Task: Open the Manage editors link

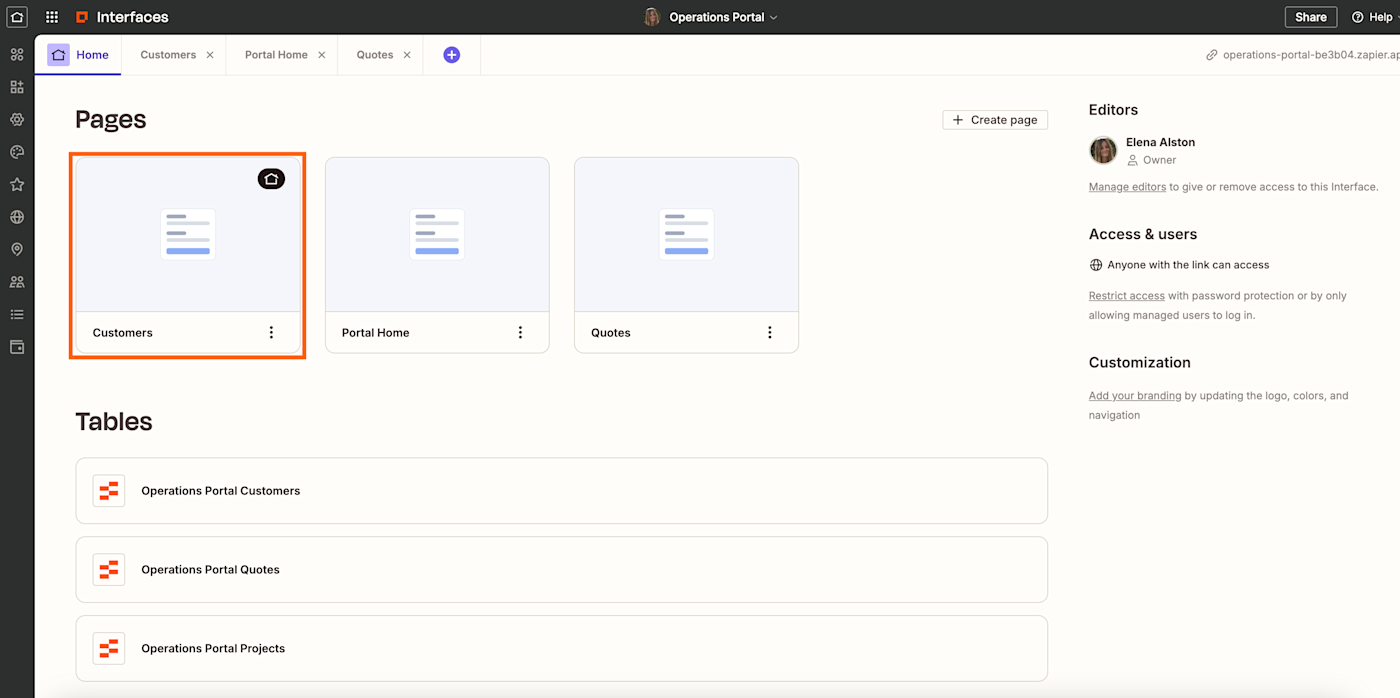Action: click(x=1127, y=187)
